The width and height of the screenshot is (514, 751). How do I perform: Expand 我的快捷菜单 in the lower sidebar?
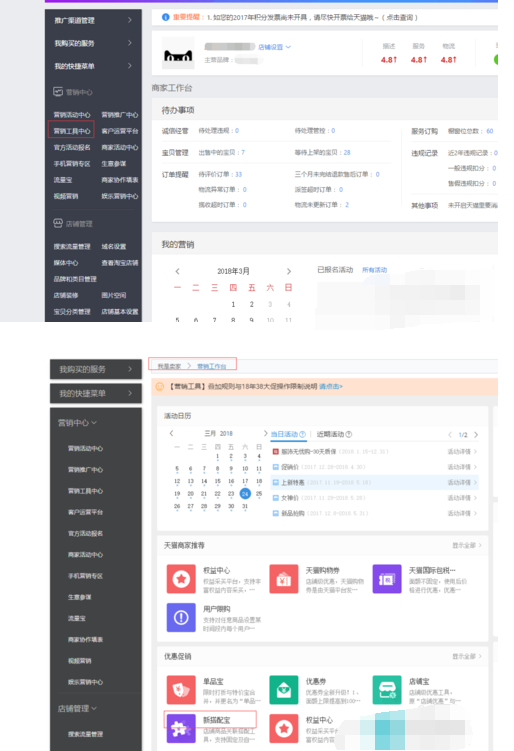[x=96, y=393]
